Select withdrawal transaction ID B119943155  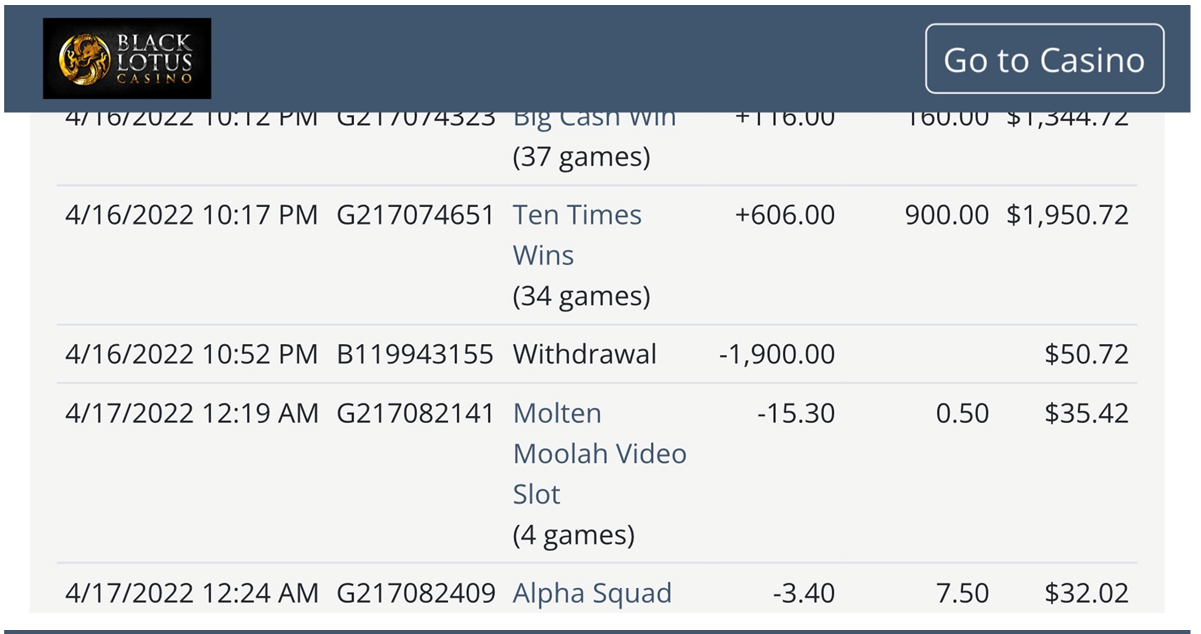415,354
